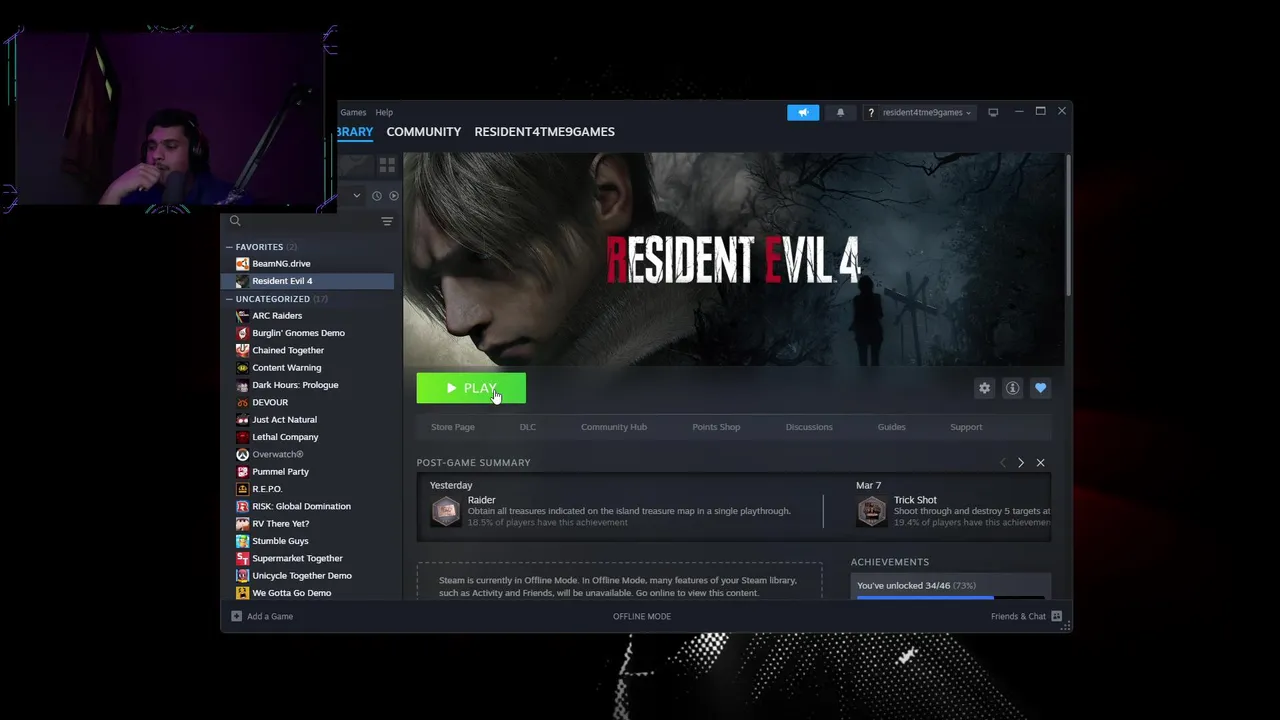Click Add a Game
Image resolution: width=1280 pixels, height=720 pixels.
pos(263,616)
